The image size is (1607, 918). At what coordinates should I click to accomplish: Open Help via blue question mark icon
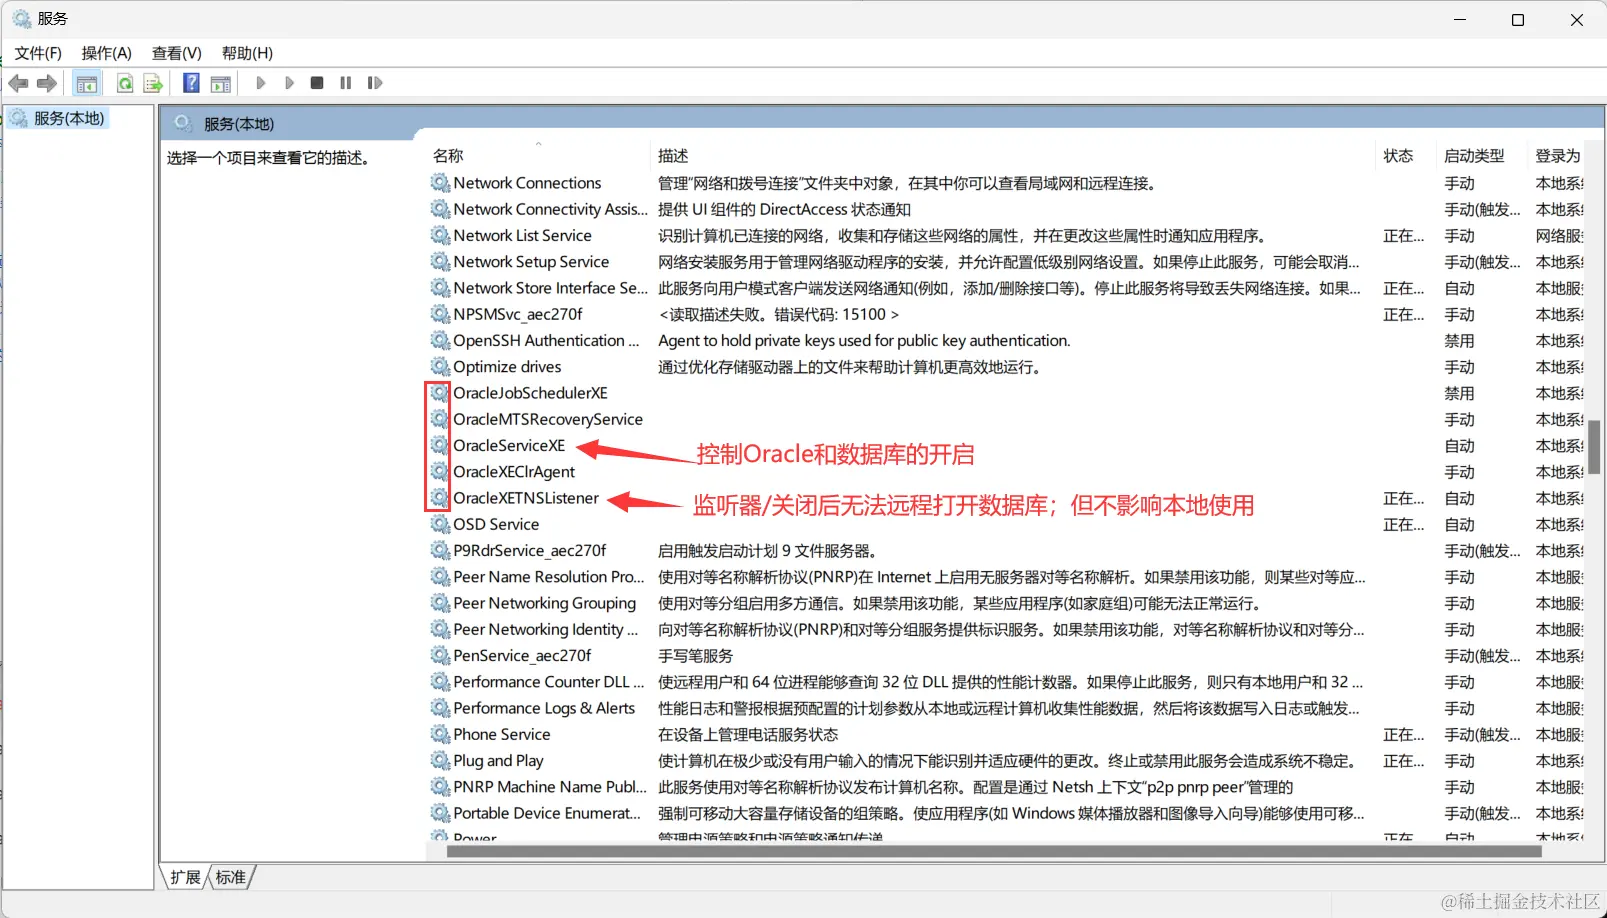tap(191, 83)
